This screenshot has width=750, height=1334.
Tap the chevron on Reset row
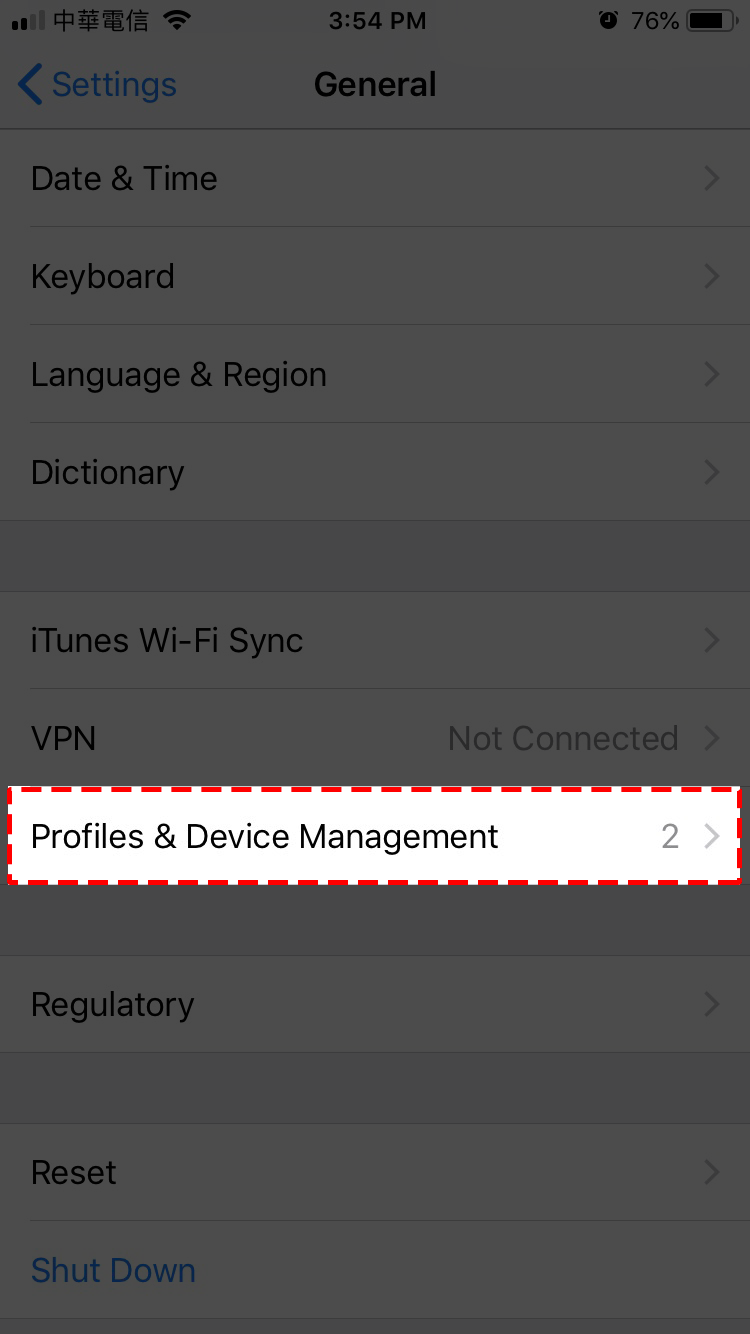712,1172
